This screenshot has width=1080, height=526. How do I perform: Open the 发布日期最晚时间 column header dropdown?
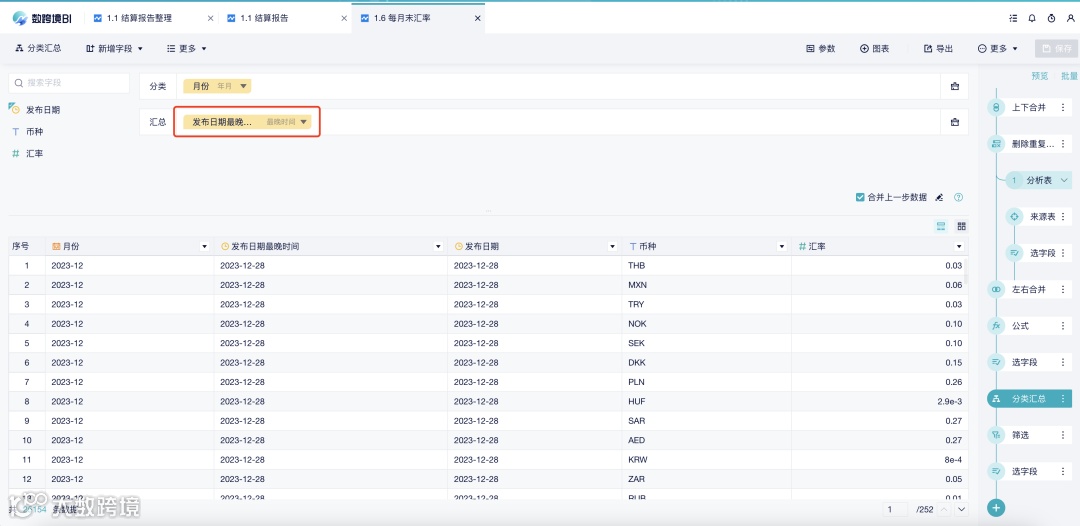point(437,246)
